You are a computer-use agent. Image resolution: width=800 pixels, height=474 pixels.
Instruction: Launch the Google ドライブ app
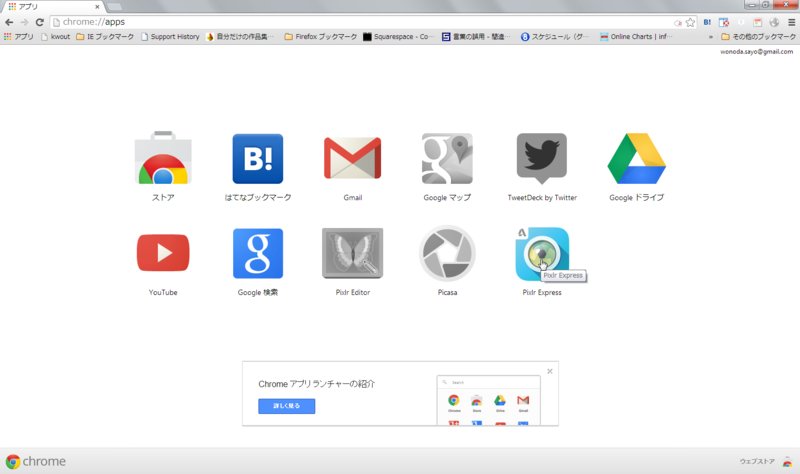pos(636,158)
